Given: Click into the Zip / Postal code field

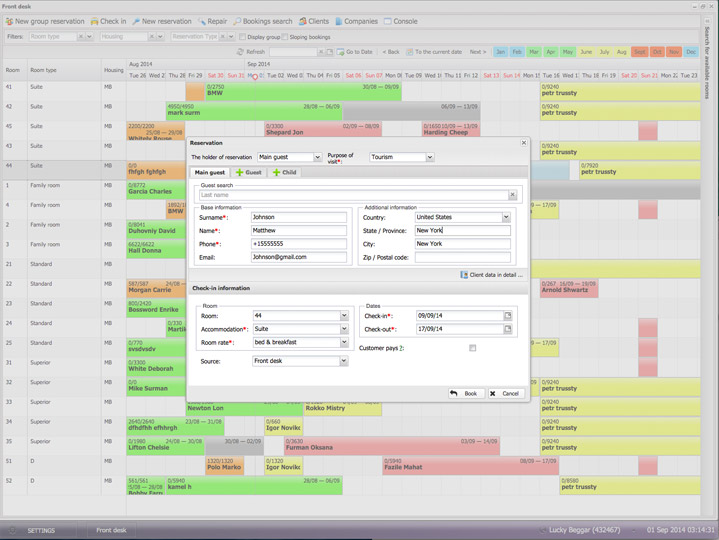Looking at the screenshot, I should (463, 257).
